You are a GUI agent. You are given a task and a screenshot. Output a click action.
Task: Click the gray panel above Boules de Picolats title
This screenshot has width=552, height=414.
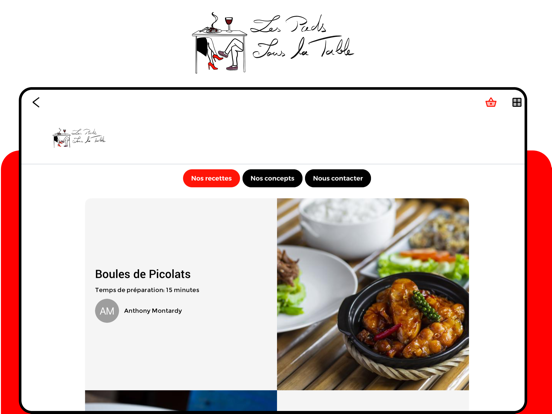(181, 232)
